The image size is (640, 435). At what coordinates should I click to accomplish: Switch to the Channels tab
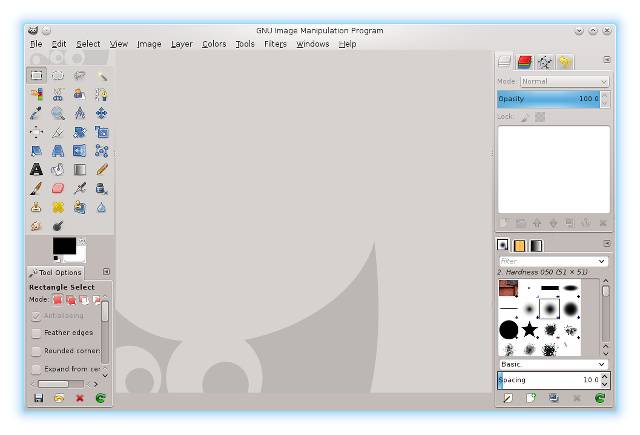[524, 62]
